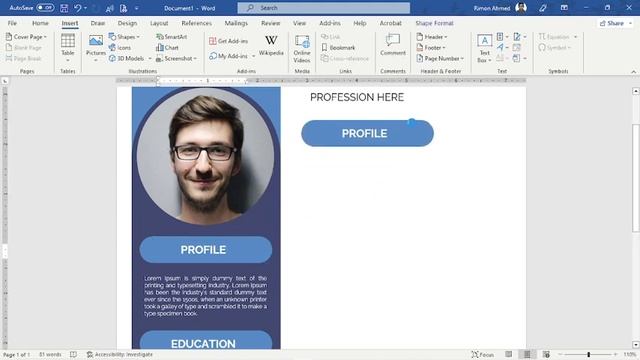Click the Text Box button

tap(484, 49)
